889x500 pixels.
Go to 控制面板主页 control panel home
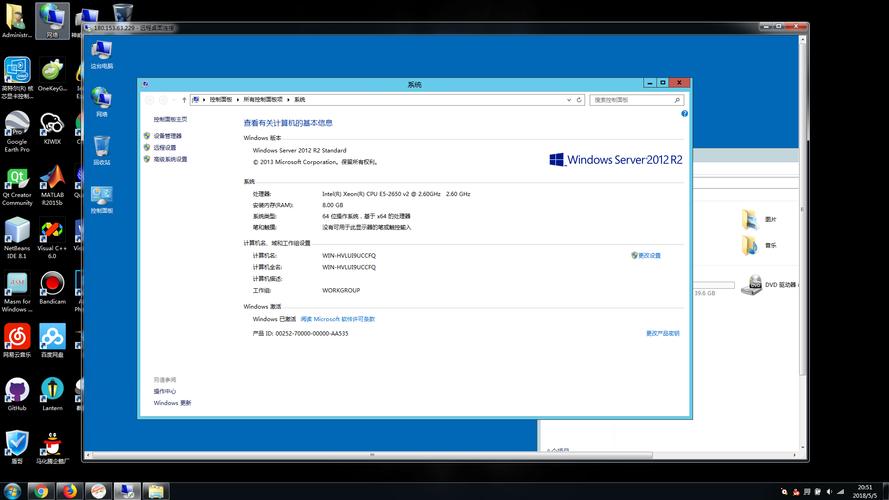[170, 120]
